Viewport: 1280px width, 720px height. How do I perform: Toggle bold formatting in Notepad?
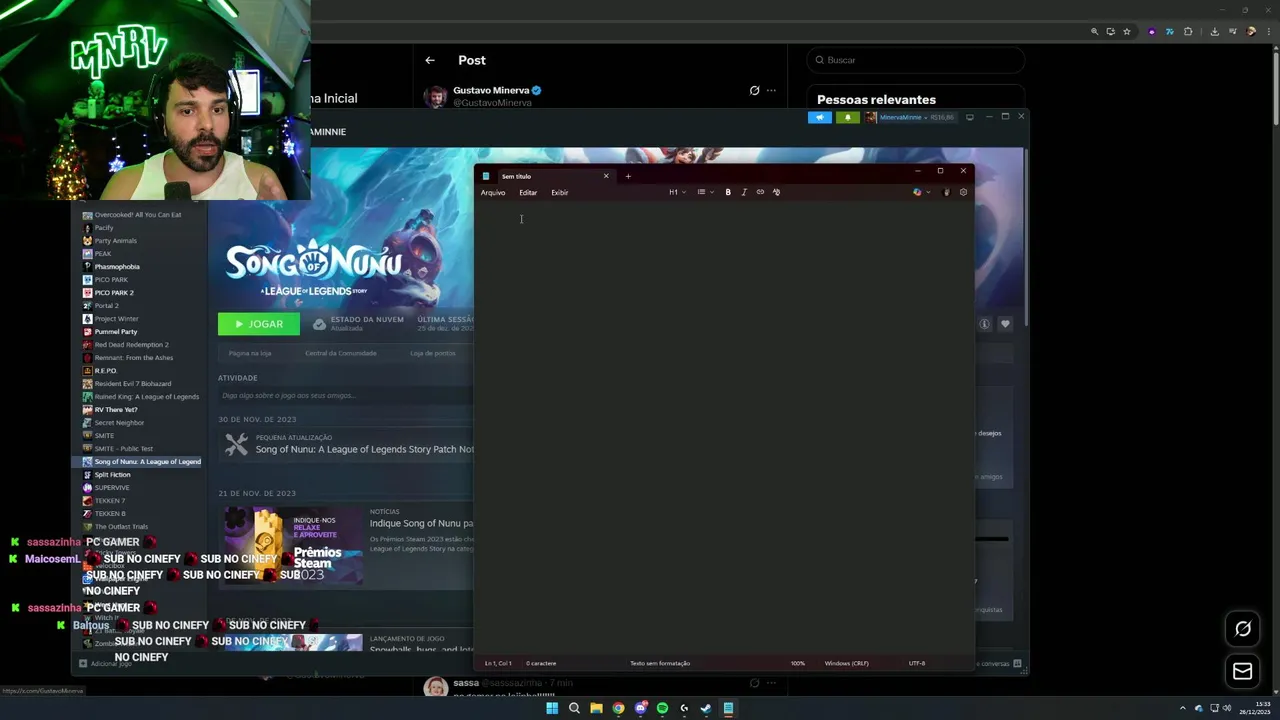[728, 192]
